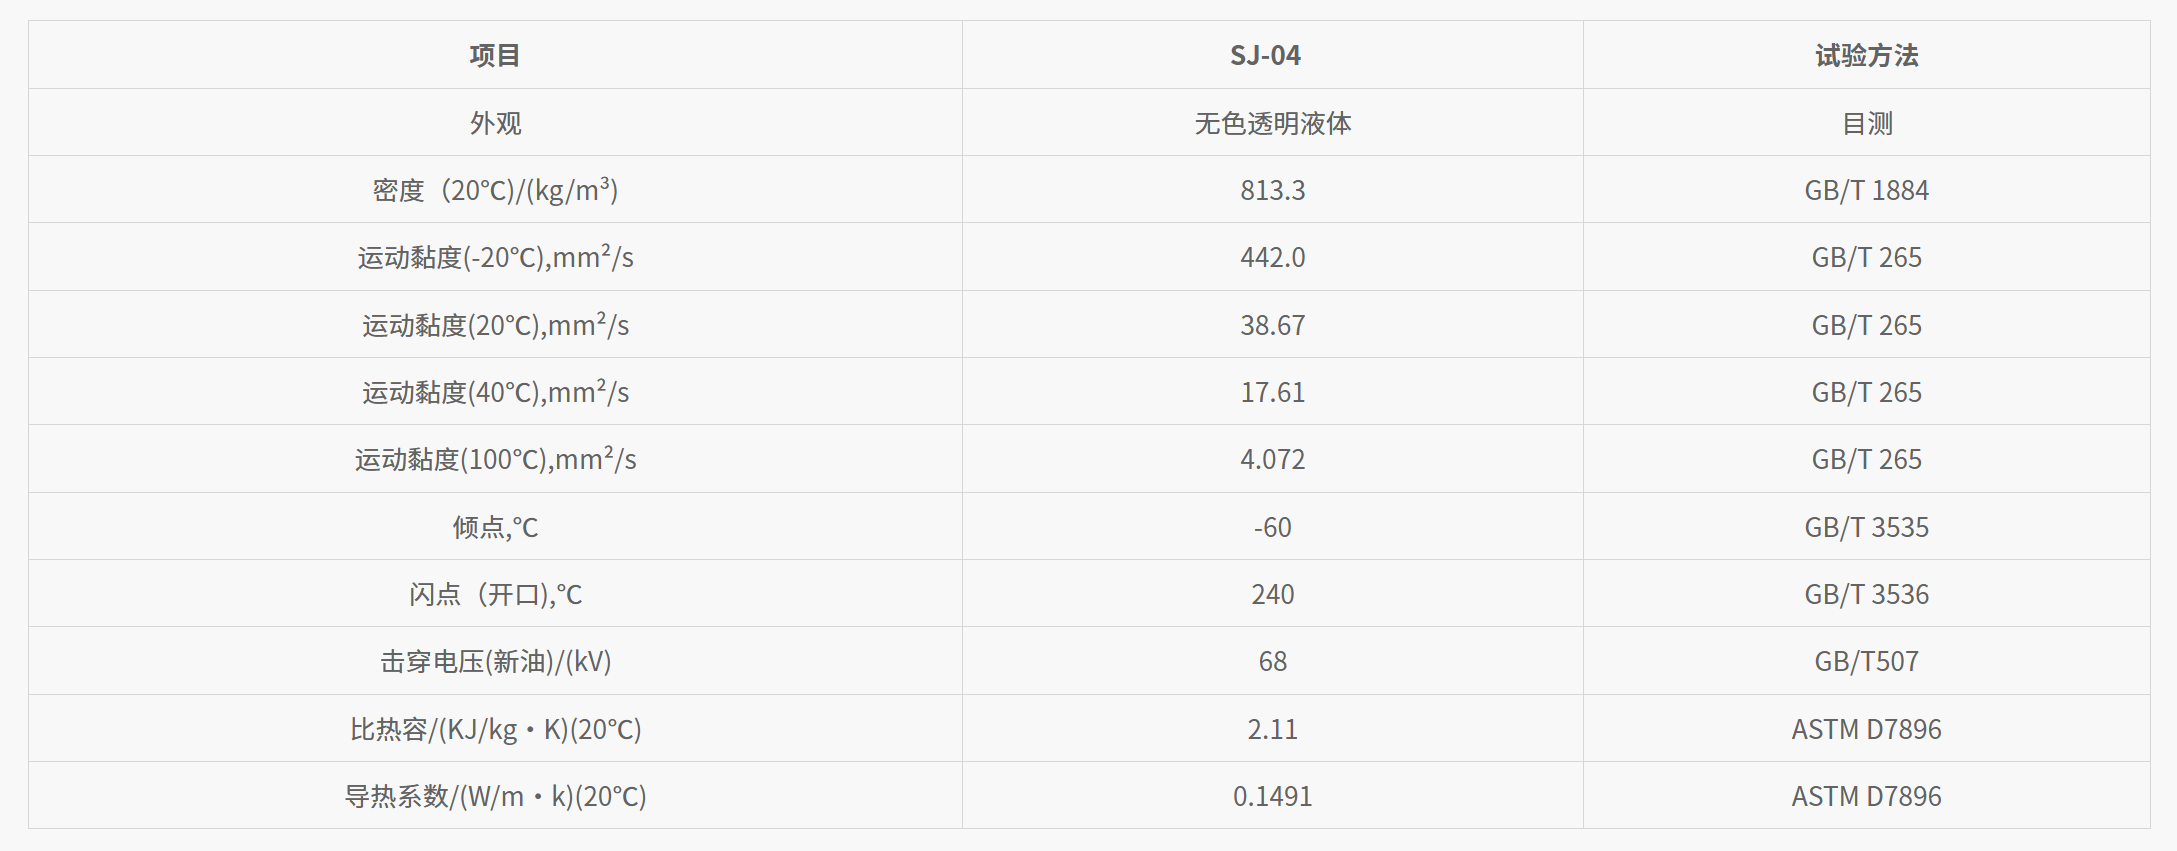
Task: Select the value 17.61
Action: click(1272, 392)
